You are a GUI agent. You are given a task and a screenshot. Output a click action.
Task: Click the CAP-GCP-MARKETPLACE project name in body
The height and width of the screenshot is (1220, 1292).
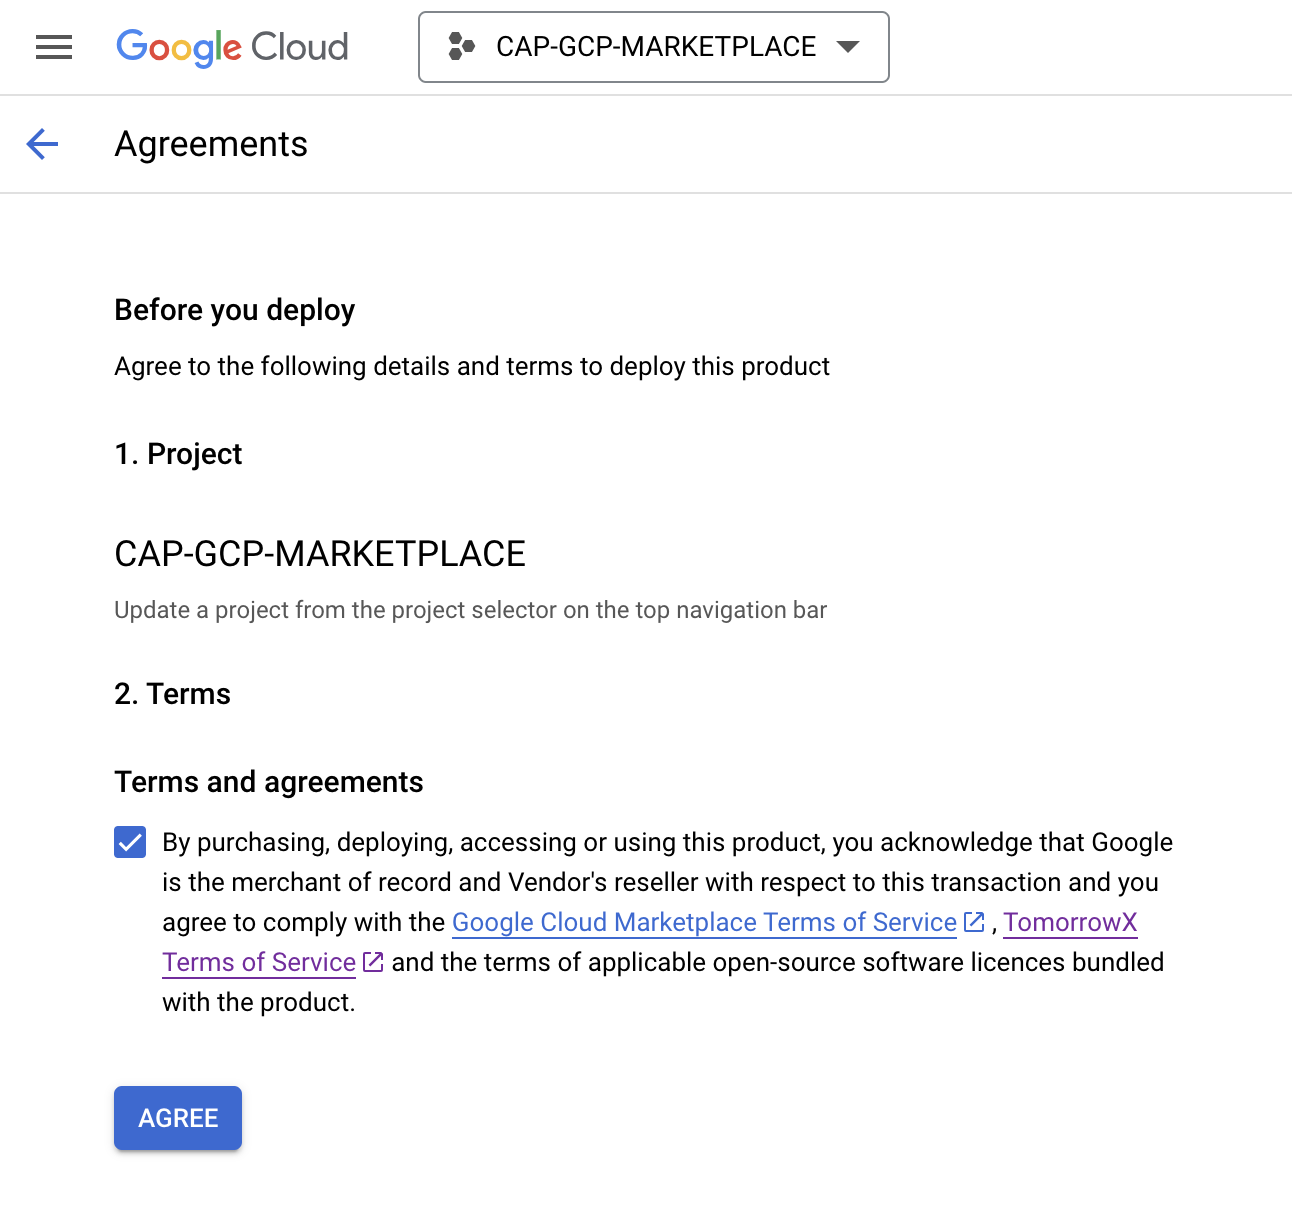(x=320, y=554)
